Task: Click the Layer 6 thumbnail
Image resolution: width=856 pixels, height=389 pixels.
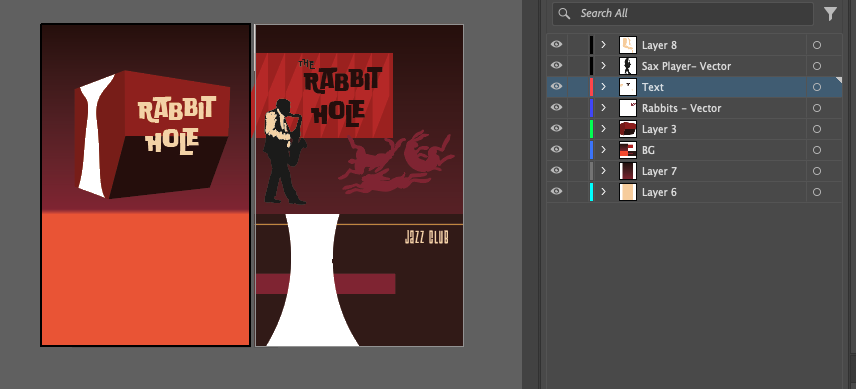Action: [628, 191]
